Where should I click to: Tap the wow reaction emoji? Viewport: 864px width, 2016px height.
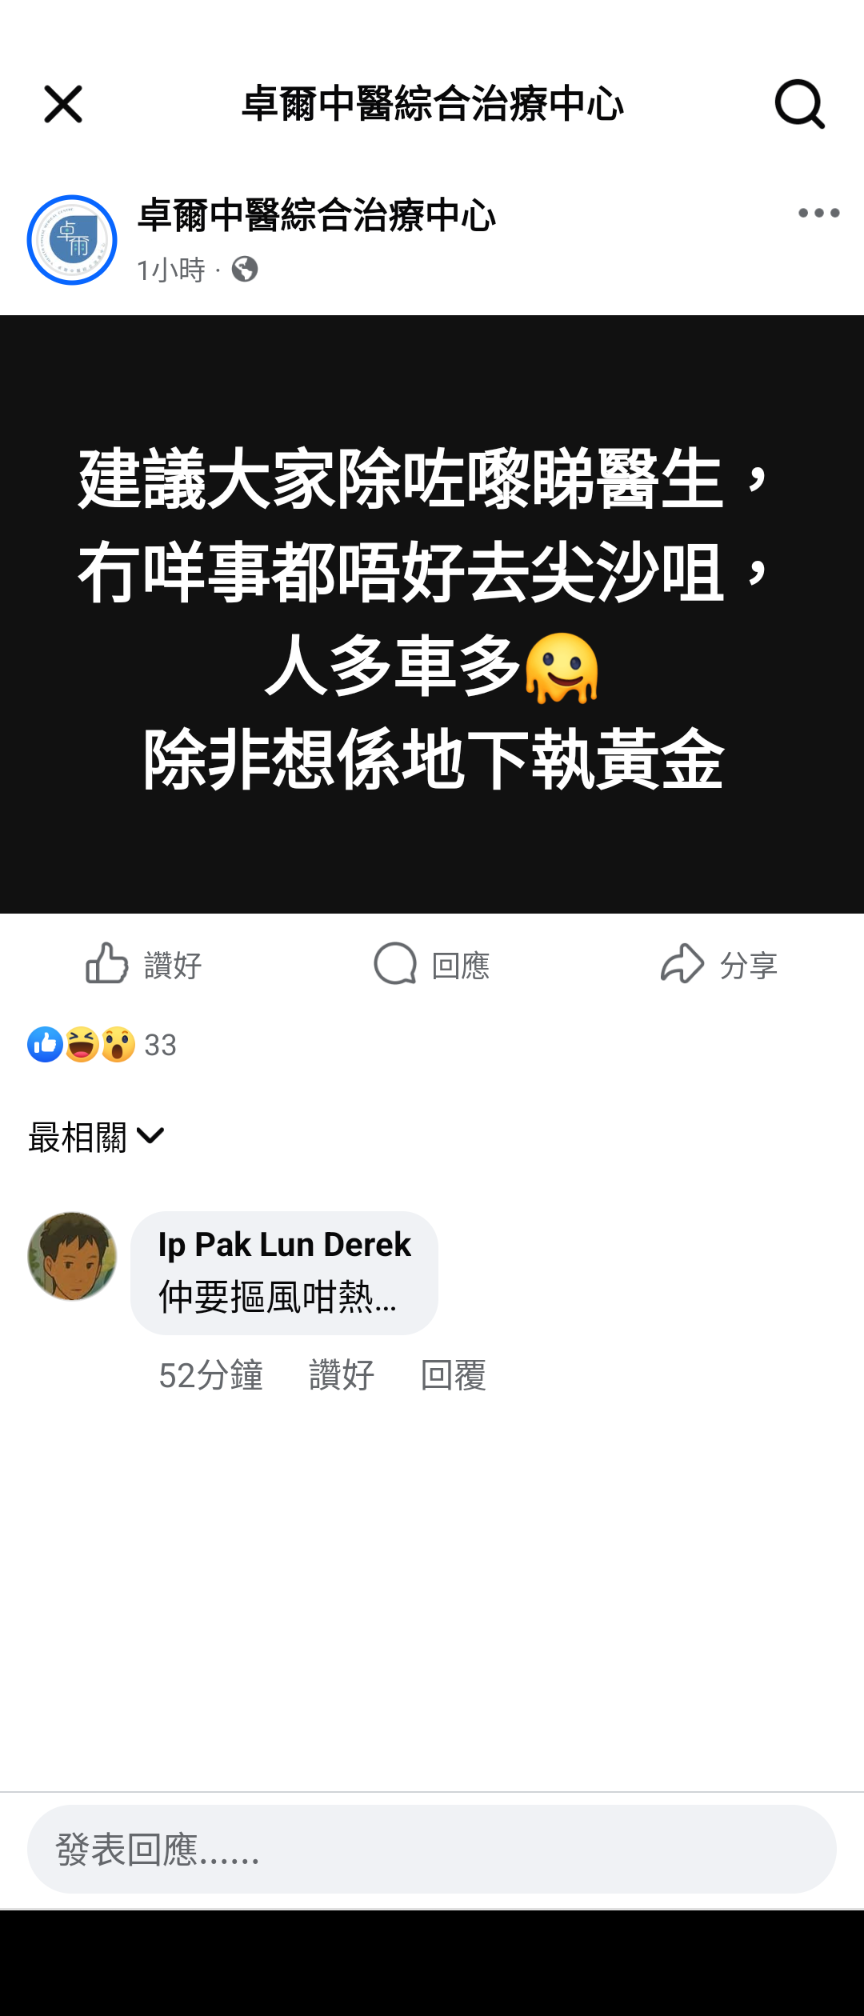click(118, 1045)
